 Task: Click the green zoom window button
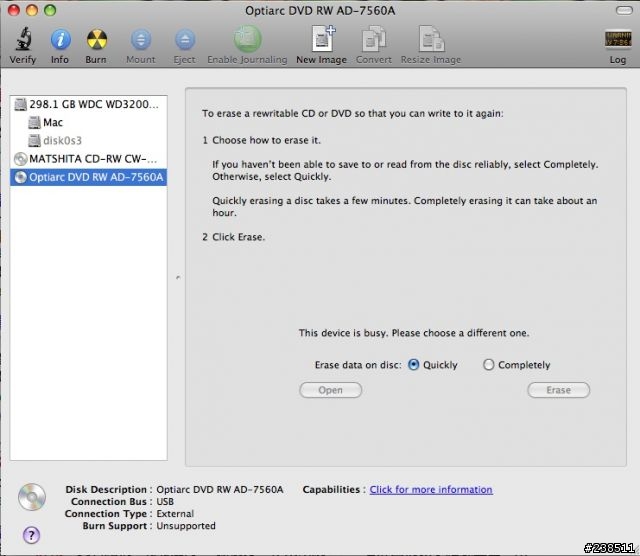point(50,10)
